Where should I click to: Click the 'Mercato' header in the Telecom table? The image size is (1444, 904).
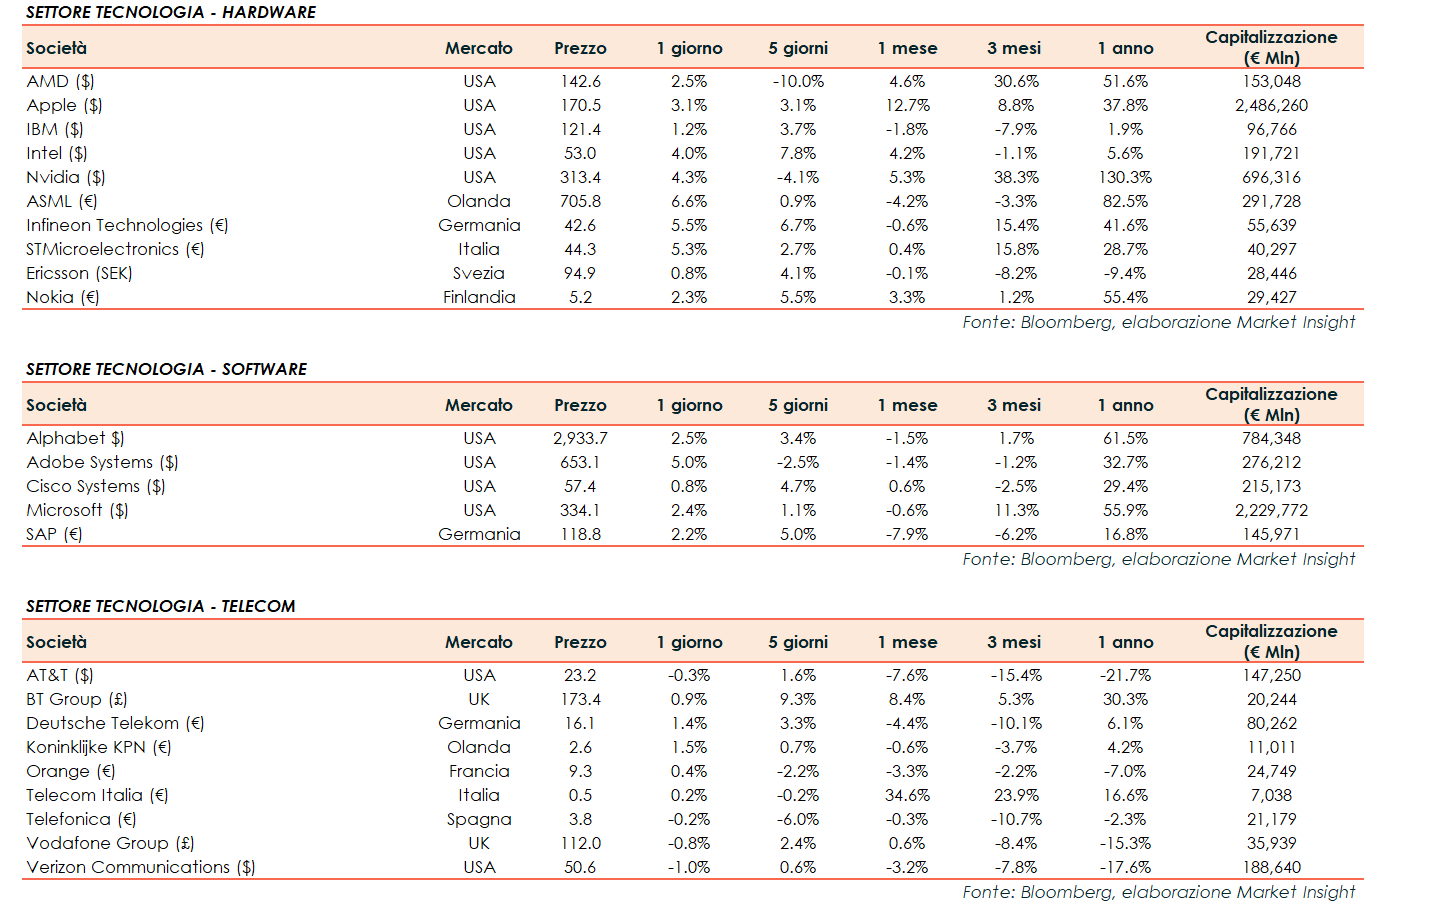coord(479,642)
